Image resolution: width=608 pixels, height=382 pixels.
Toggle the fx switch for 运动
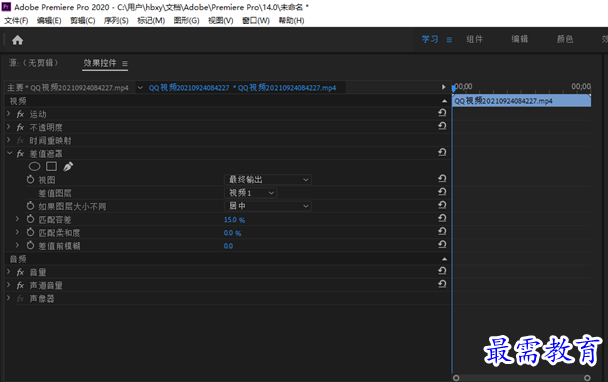pyautogui.click(x=21, y=114)
